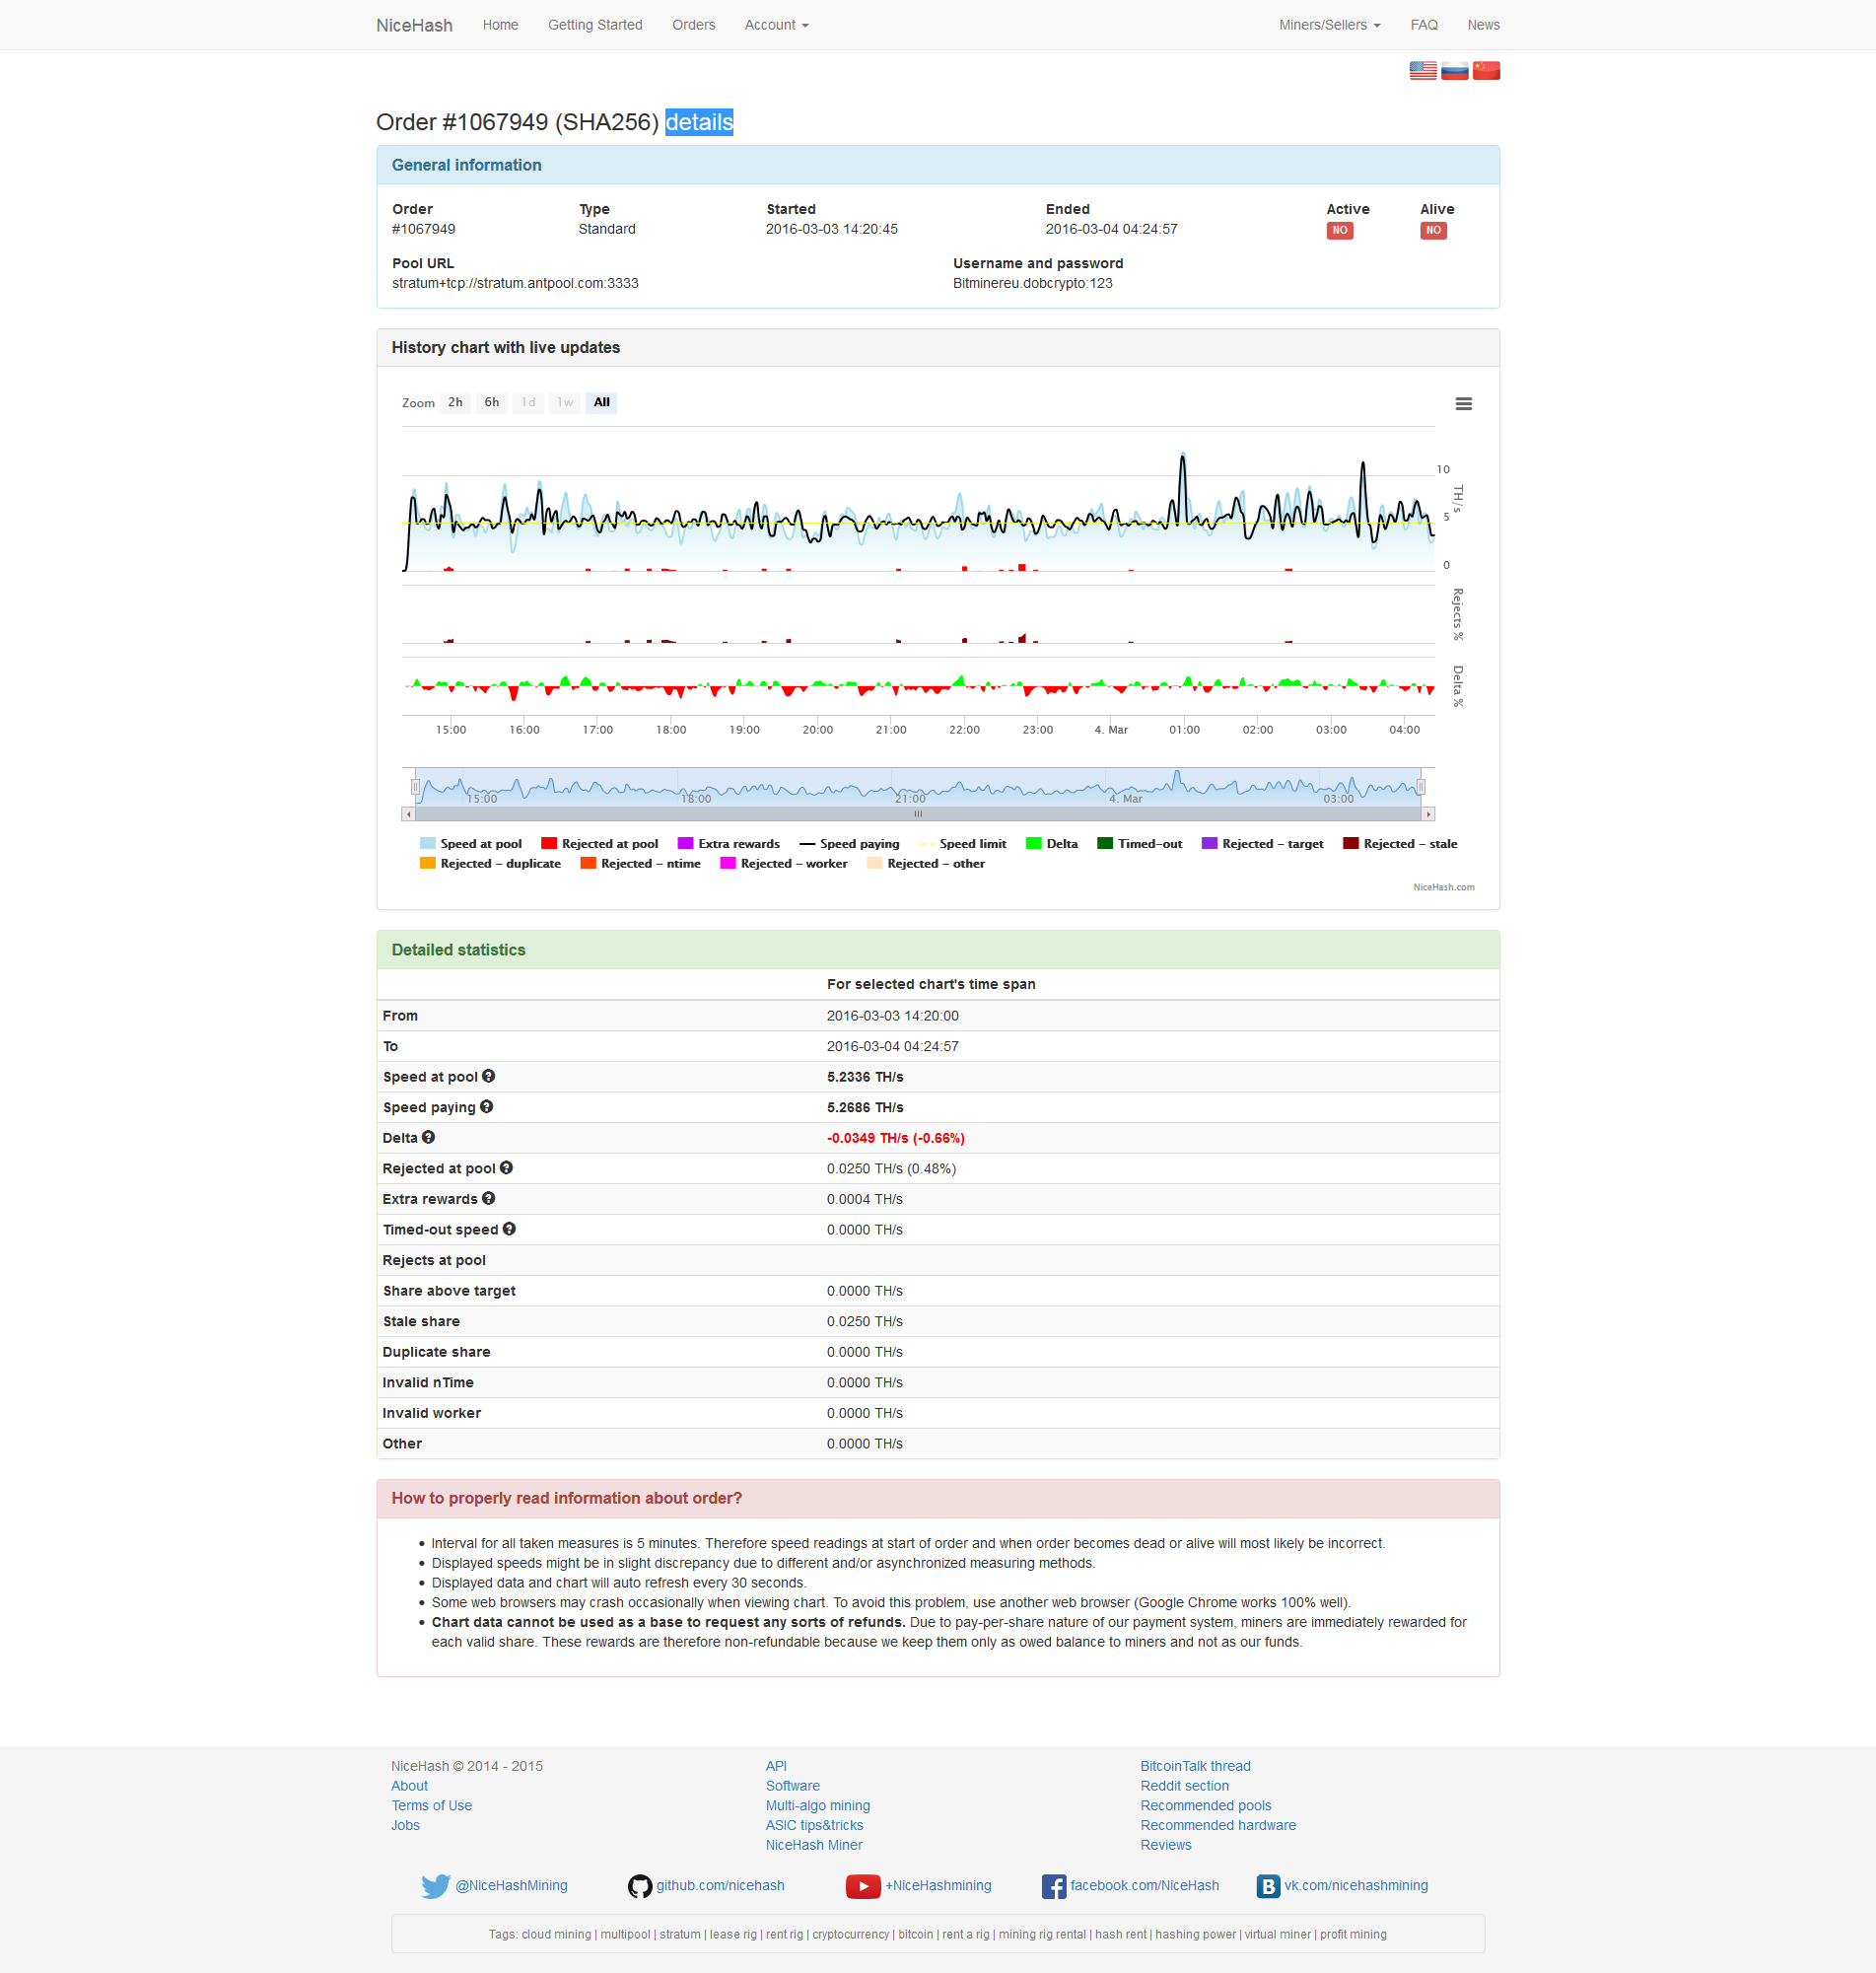Open the Twitter @NiceHashMining icon
The width and height of the screenshot is (1876, 1973).
click(x=435, y=1886)
